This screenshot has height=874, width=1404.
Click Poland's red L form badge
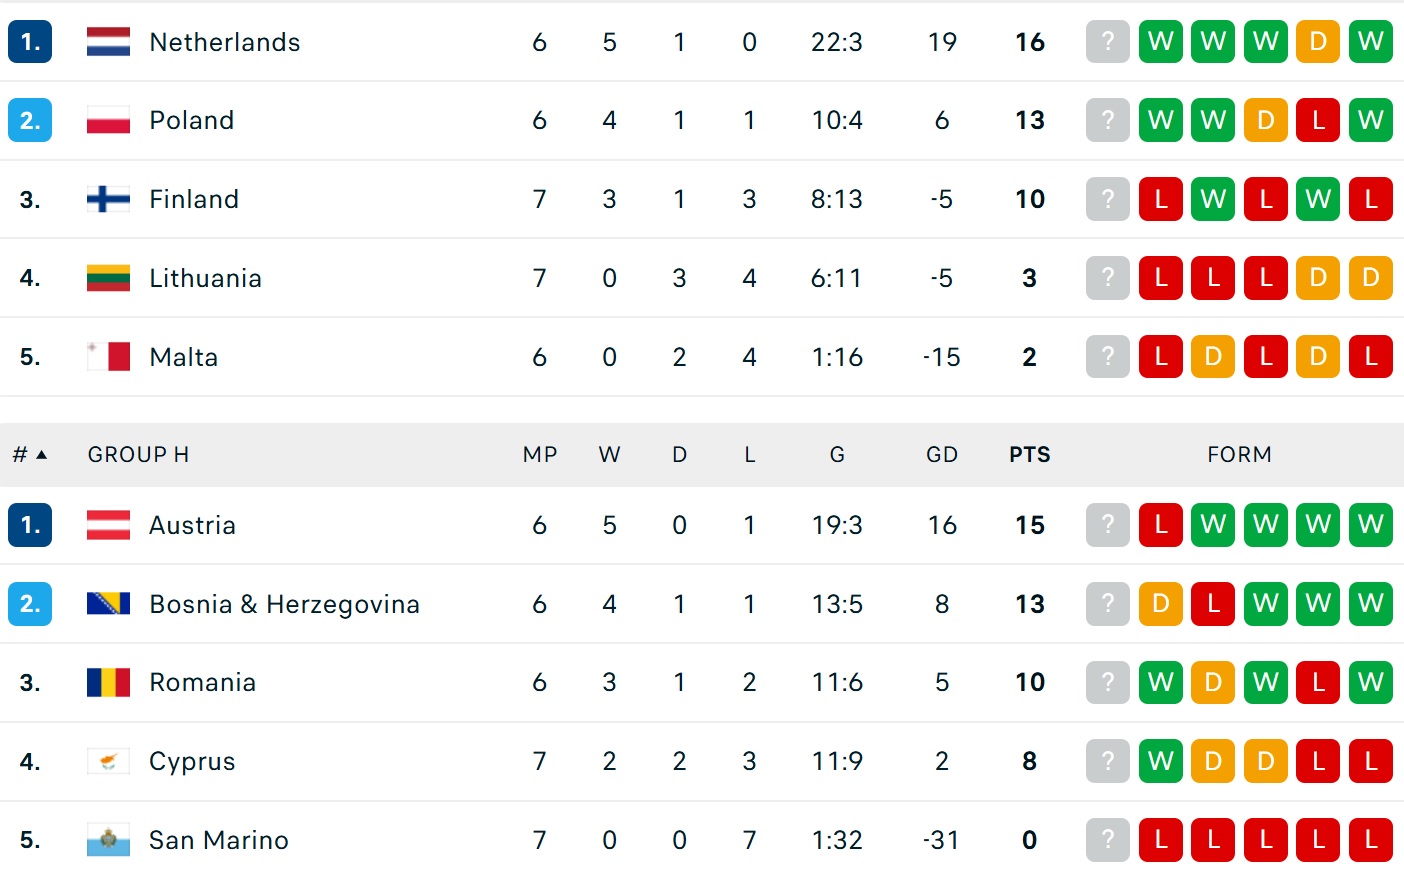1318,120
